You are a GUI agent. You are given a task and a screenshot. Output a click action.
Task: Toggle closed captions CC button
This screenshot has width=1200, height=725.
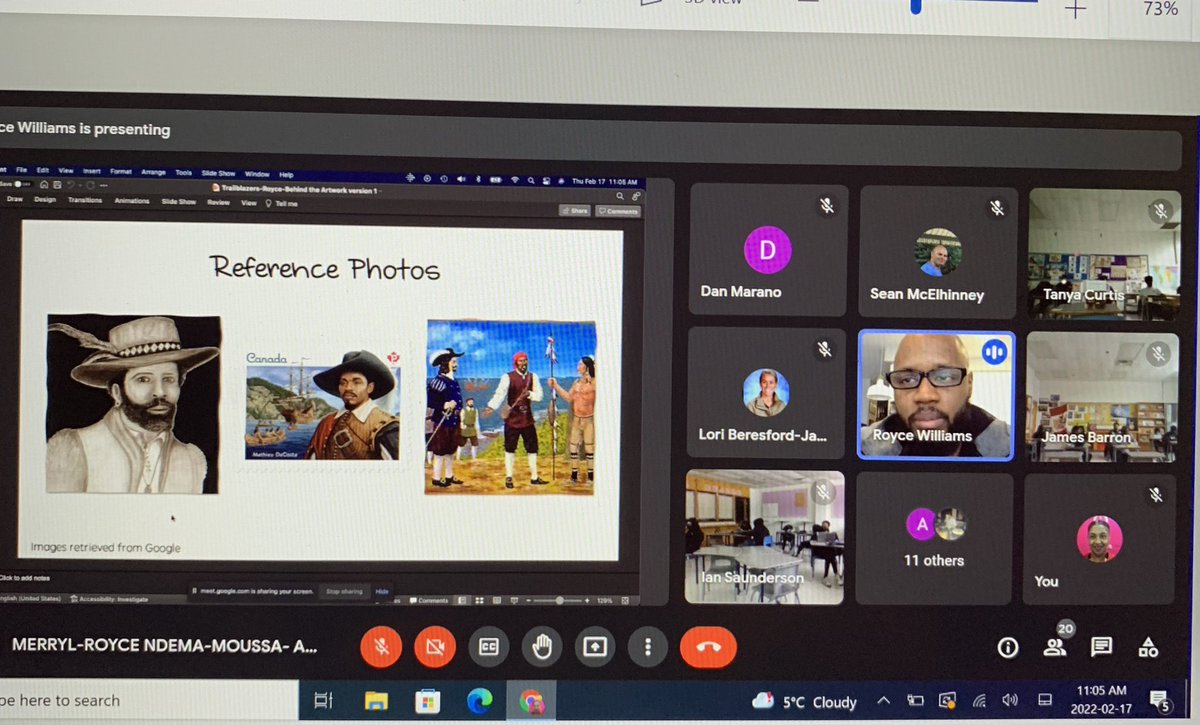pyautogui.click(x=489, y=647)
